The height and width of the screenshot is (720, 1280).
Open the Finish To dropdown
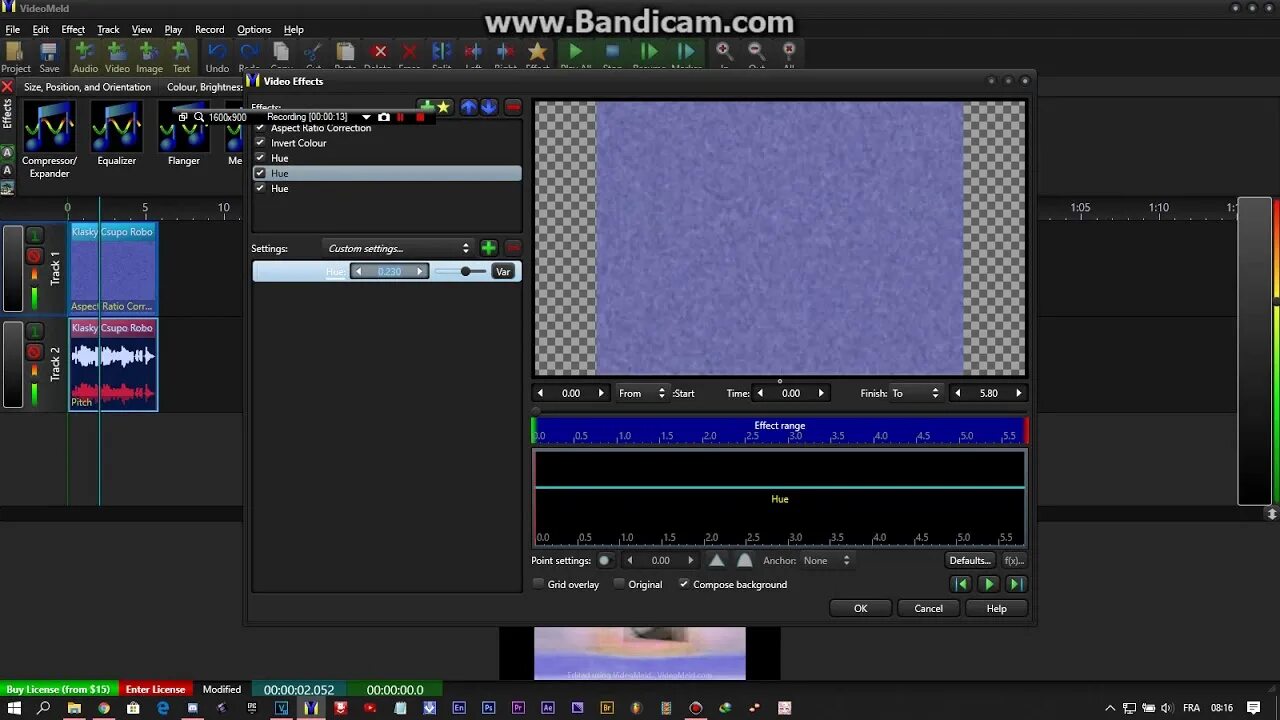(x=915, y=393)
